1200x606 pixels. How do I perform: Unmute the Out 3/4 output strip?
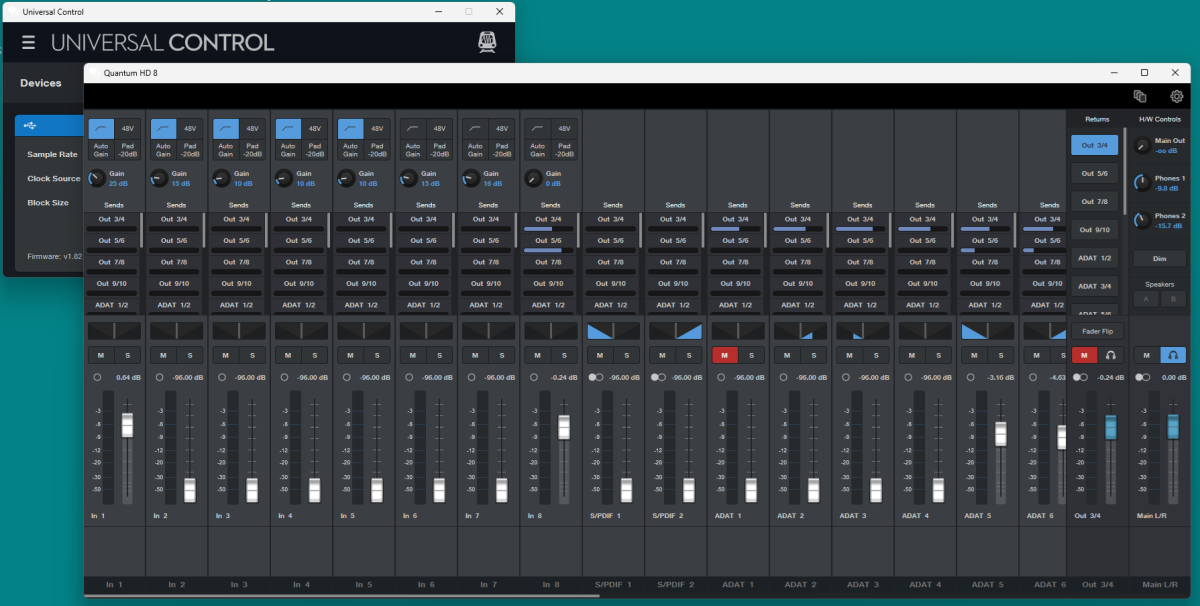pyautogui.click(x=1084, y=355)
